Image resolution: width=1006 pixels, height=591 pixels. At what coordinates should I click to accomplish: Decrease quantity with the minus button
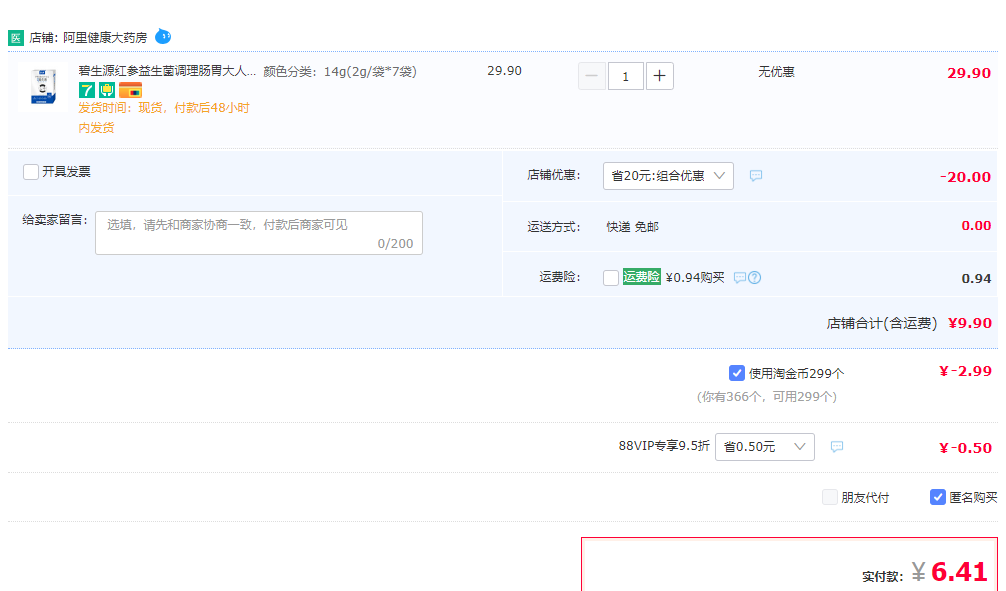[x=592, y=76]
